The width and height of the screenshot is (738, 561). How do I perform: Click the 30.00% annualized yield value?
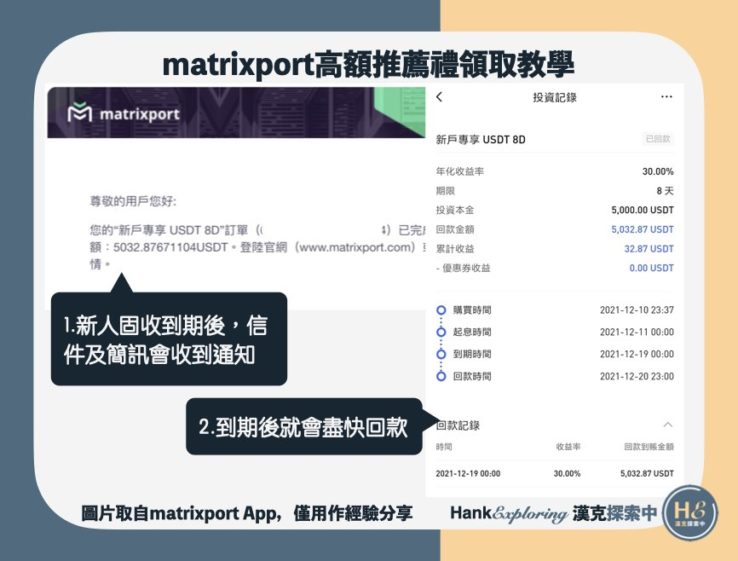point(658,171)
